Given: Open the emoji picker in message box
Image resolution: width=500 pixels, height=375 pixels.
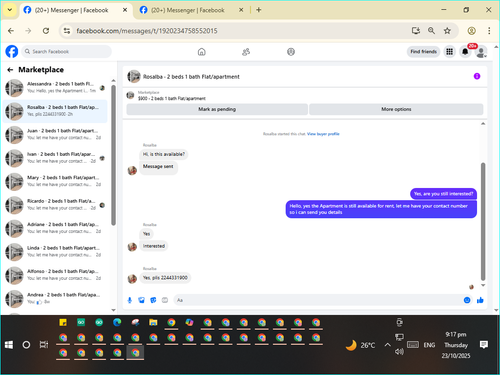Looking at the screenshot, I should click(467, 300).
